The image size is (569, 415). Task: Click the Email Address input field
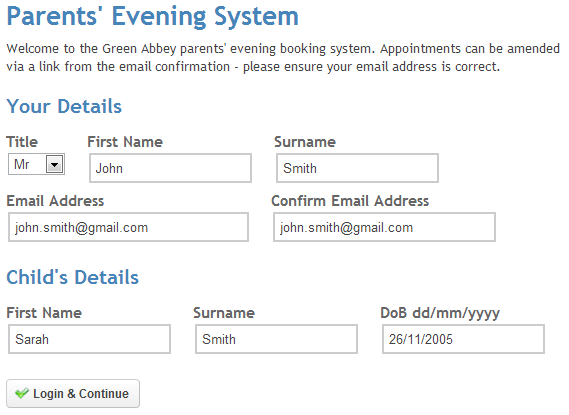(x=128, y=227)
